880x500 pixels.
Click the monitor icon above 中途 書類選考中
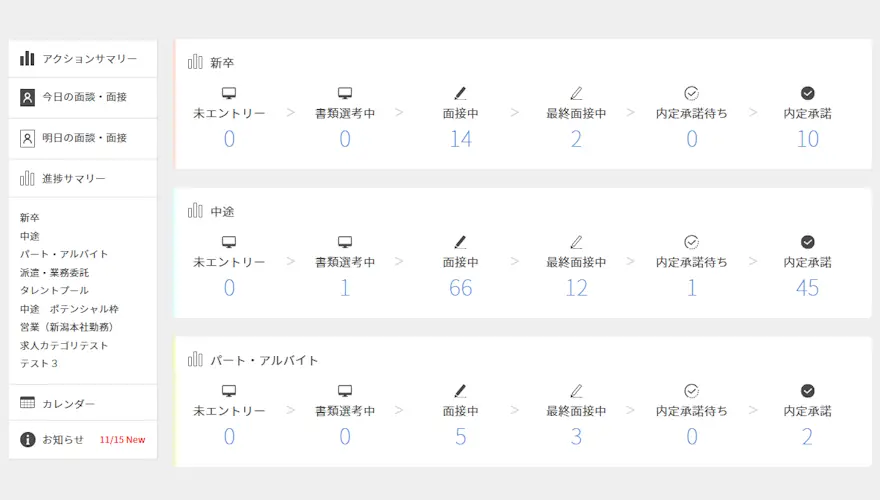tap(345, 242)
